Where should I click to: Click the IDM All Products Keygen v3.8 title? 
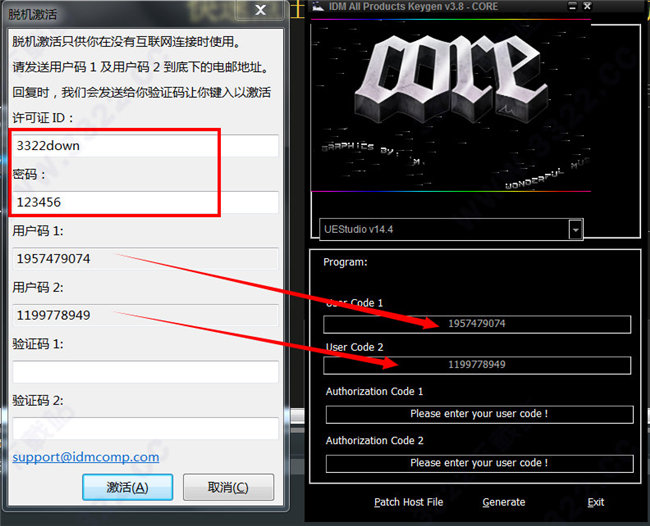pyautogui.click(x=413, y=7)
